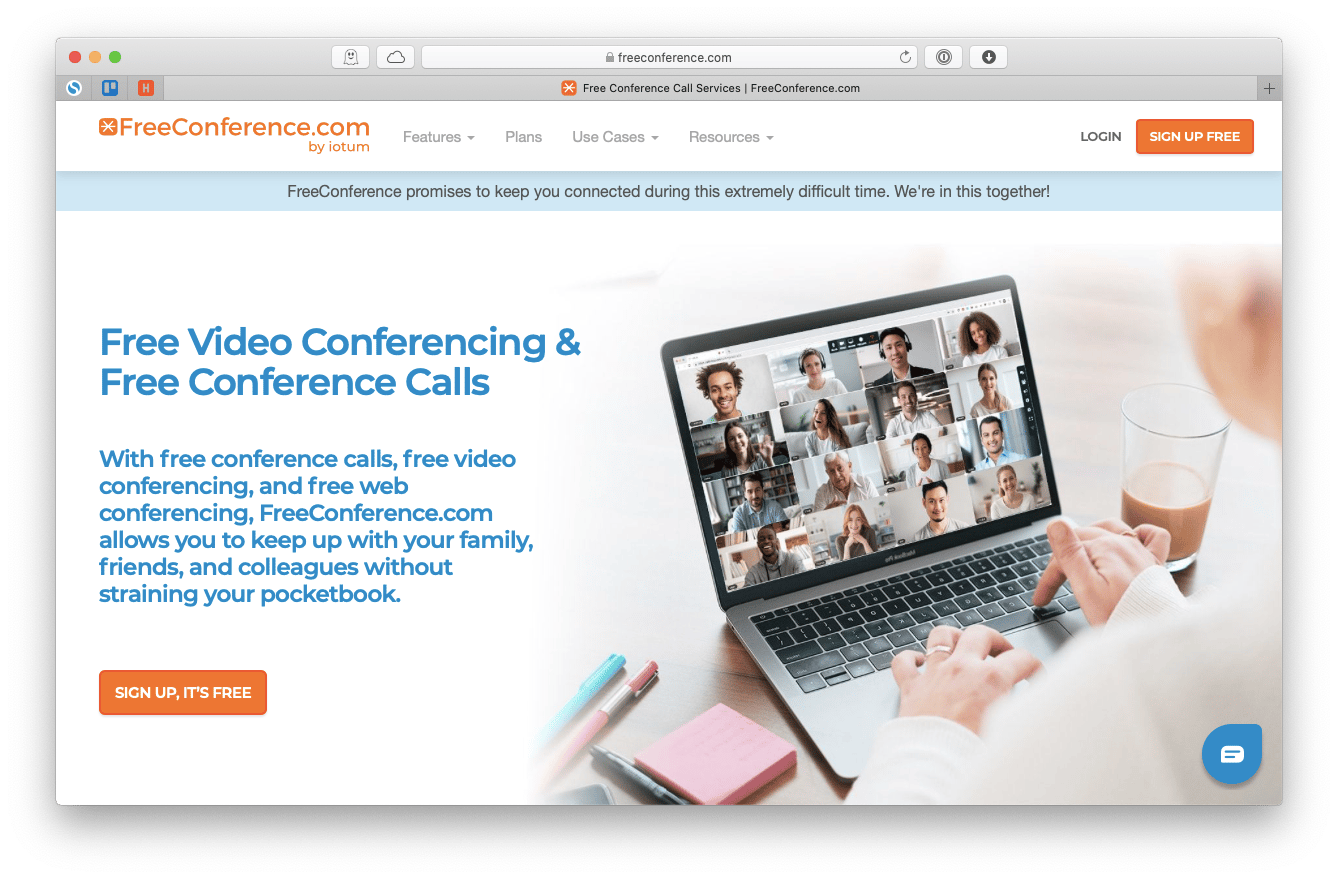This screenshot has width=1338, height=879.
Task: Open the chat bubble widget
Action: pyautogui.click(x=1232, y=754)
